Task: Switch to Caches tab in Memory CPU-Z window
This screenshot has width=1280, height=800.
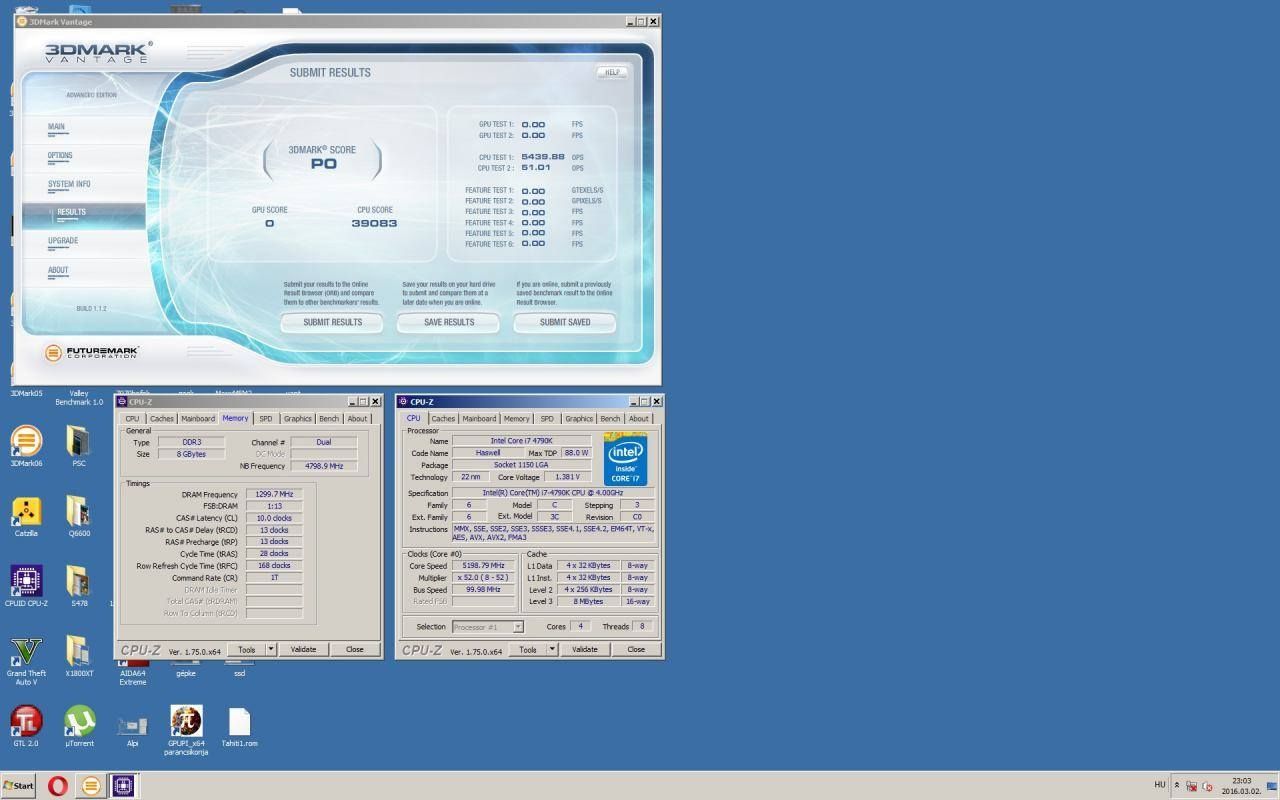Action: [161, 419]
